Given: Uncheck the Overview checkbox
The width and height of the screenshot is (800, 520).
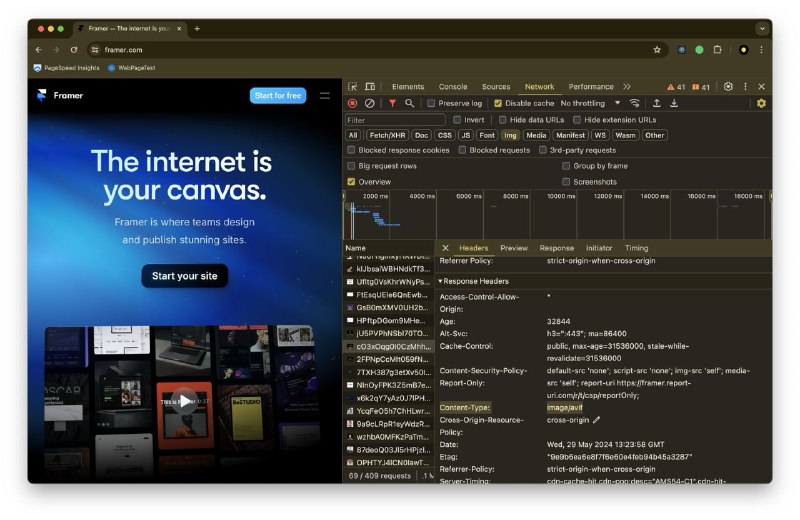Looking at the screenshot, I should coord(351,182).
